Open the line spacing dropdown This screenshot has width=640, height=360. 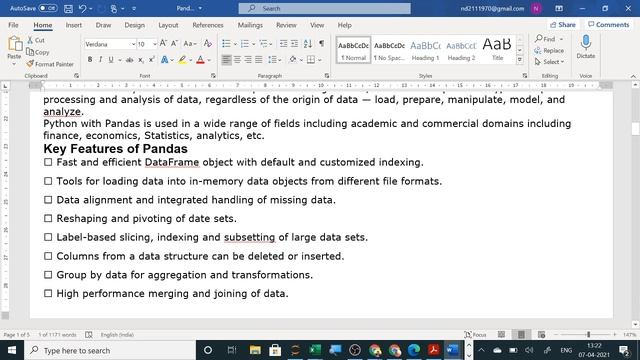(279, 60)
